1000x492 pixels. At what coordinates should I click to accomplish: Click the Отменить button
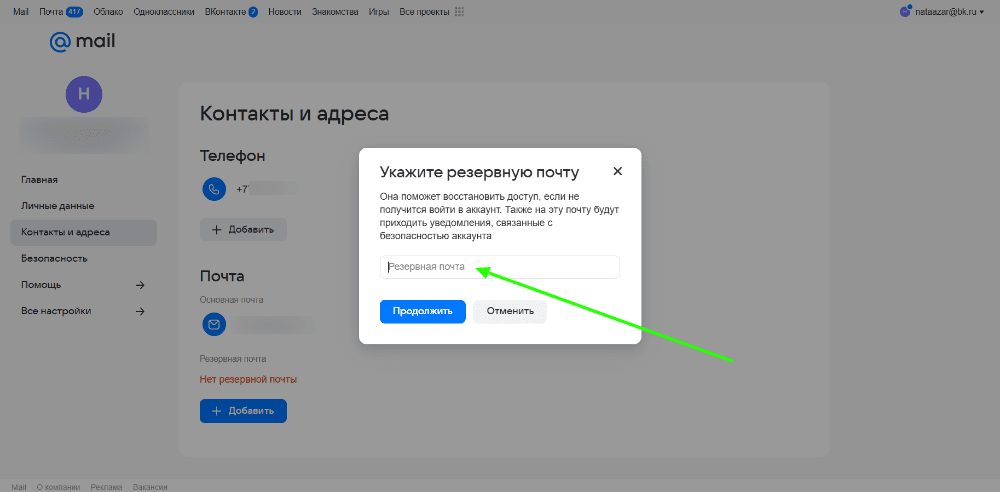(510, 311)
